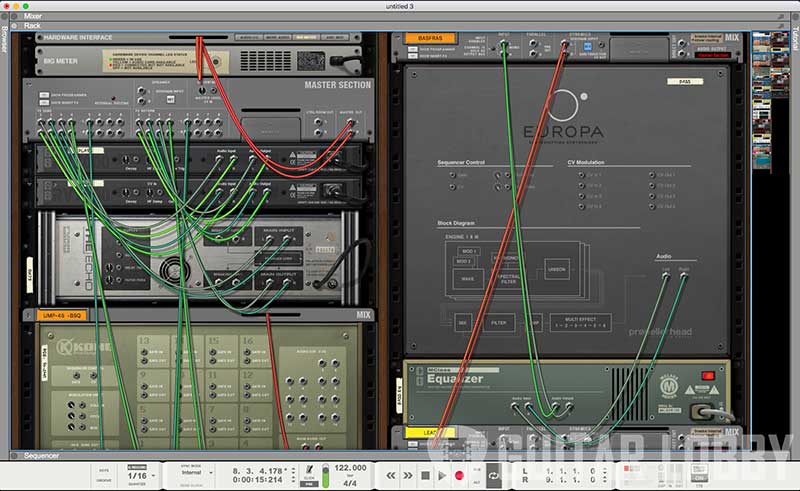
Task: Select the song position 8.3.4.178 display
Action: [x=258, y=471]
